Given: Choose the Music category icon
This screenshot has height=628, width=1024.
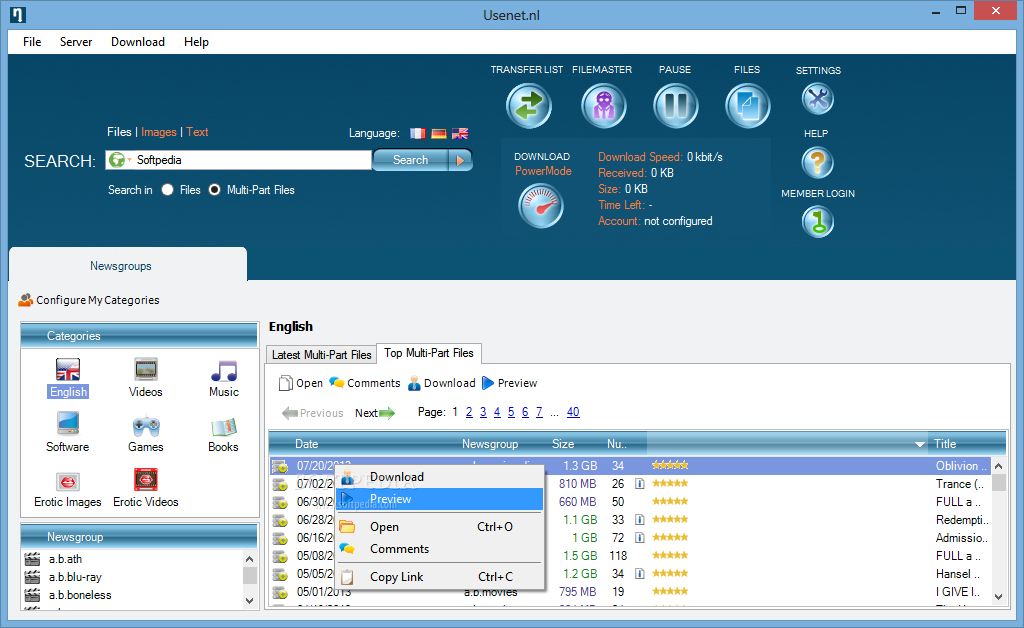Looking at the screenshot, I should coord(223,370).
